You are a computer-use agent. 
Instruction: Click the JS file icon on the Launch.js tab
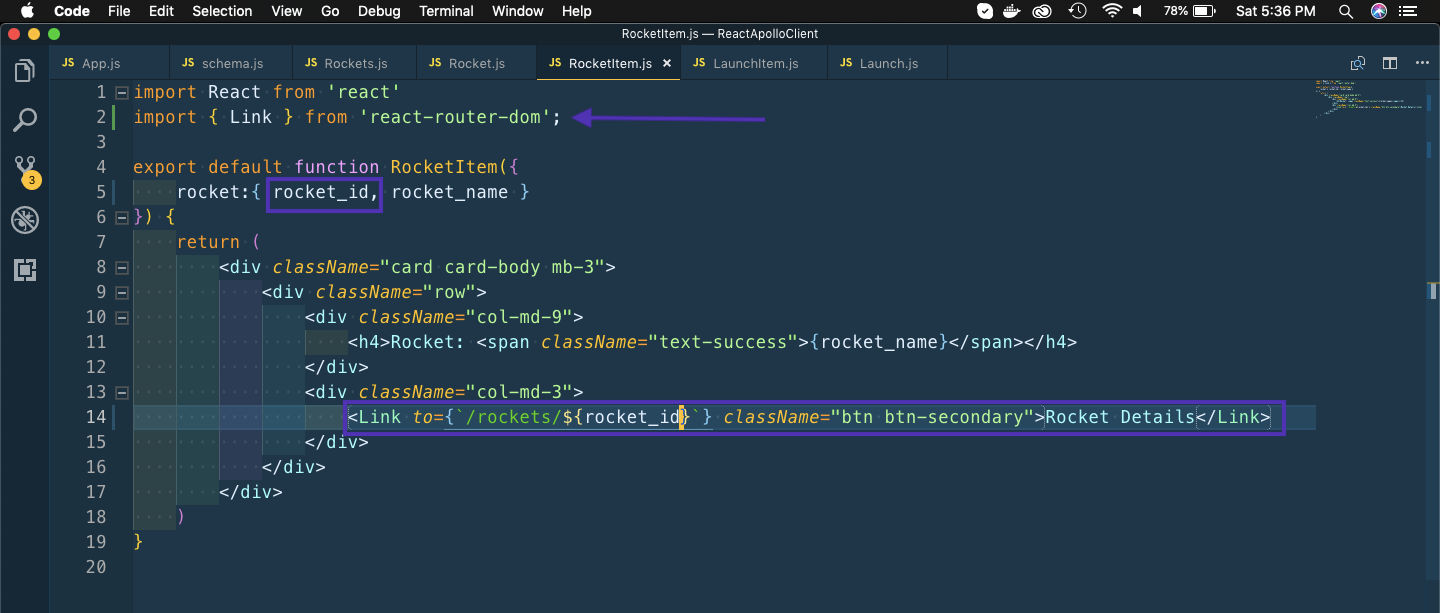846,63
